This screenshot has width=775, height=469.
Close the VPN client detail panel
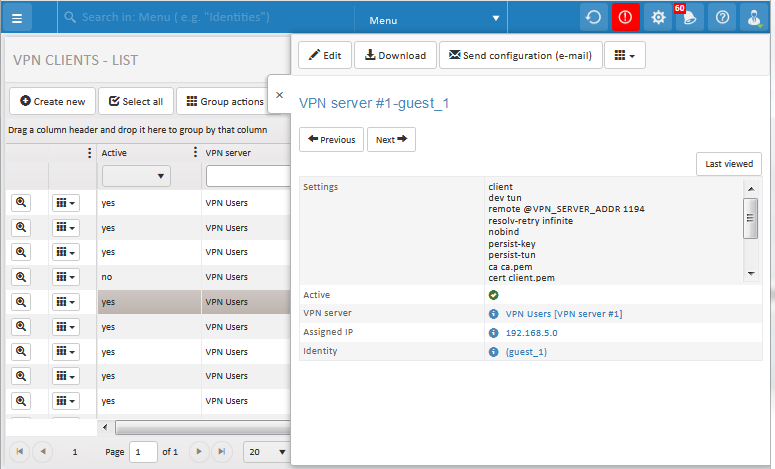click(x=279, y=95)
